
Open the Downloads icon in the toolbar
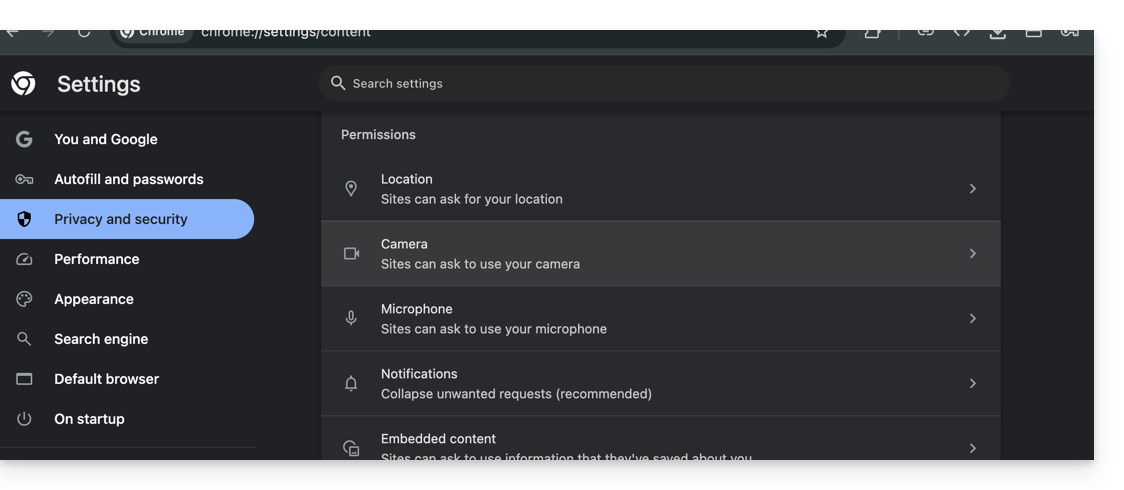click(x=997, y=33)
